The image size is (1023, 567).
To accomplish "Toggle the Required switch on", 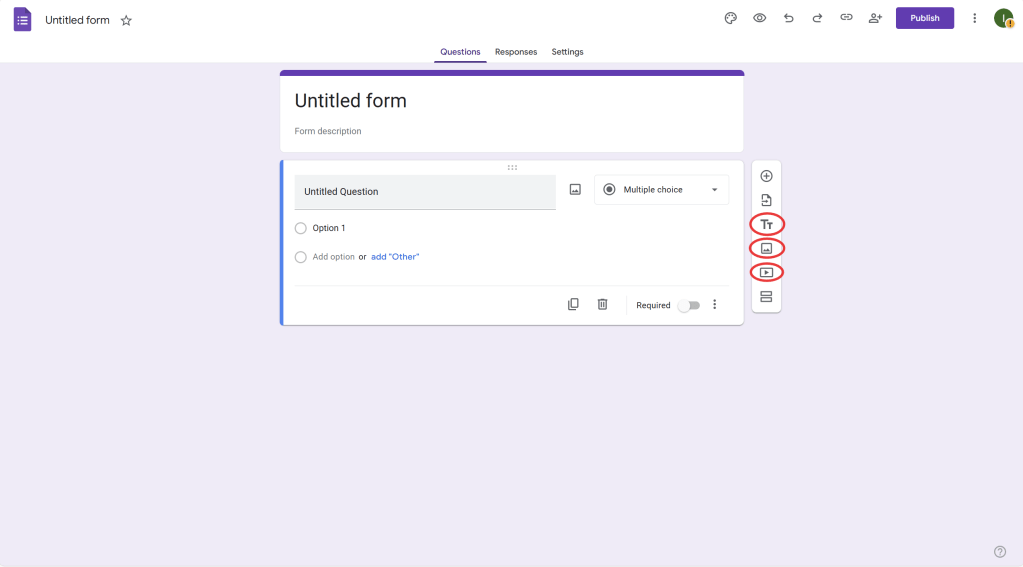I will [689, 305].
